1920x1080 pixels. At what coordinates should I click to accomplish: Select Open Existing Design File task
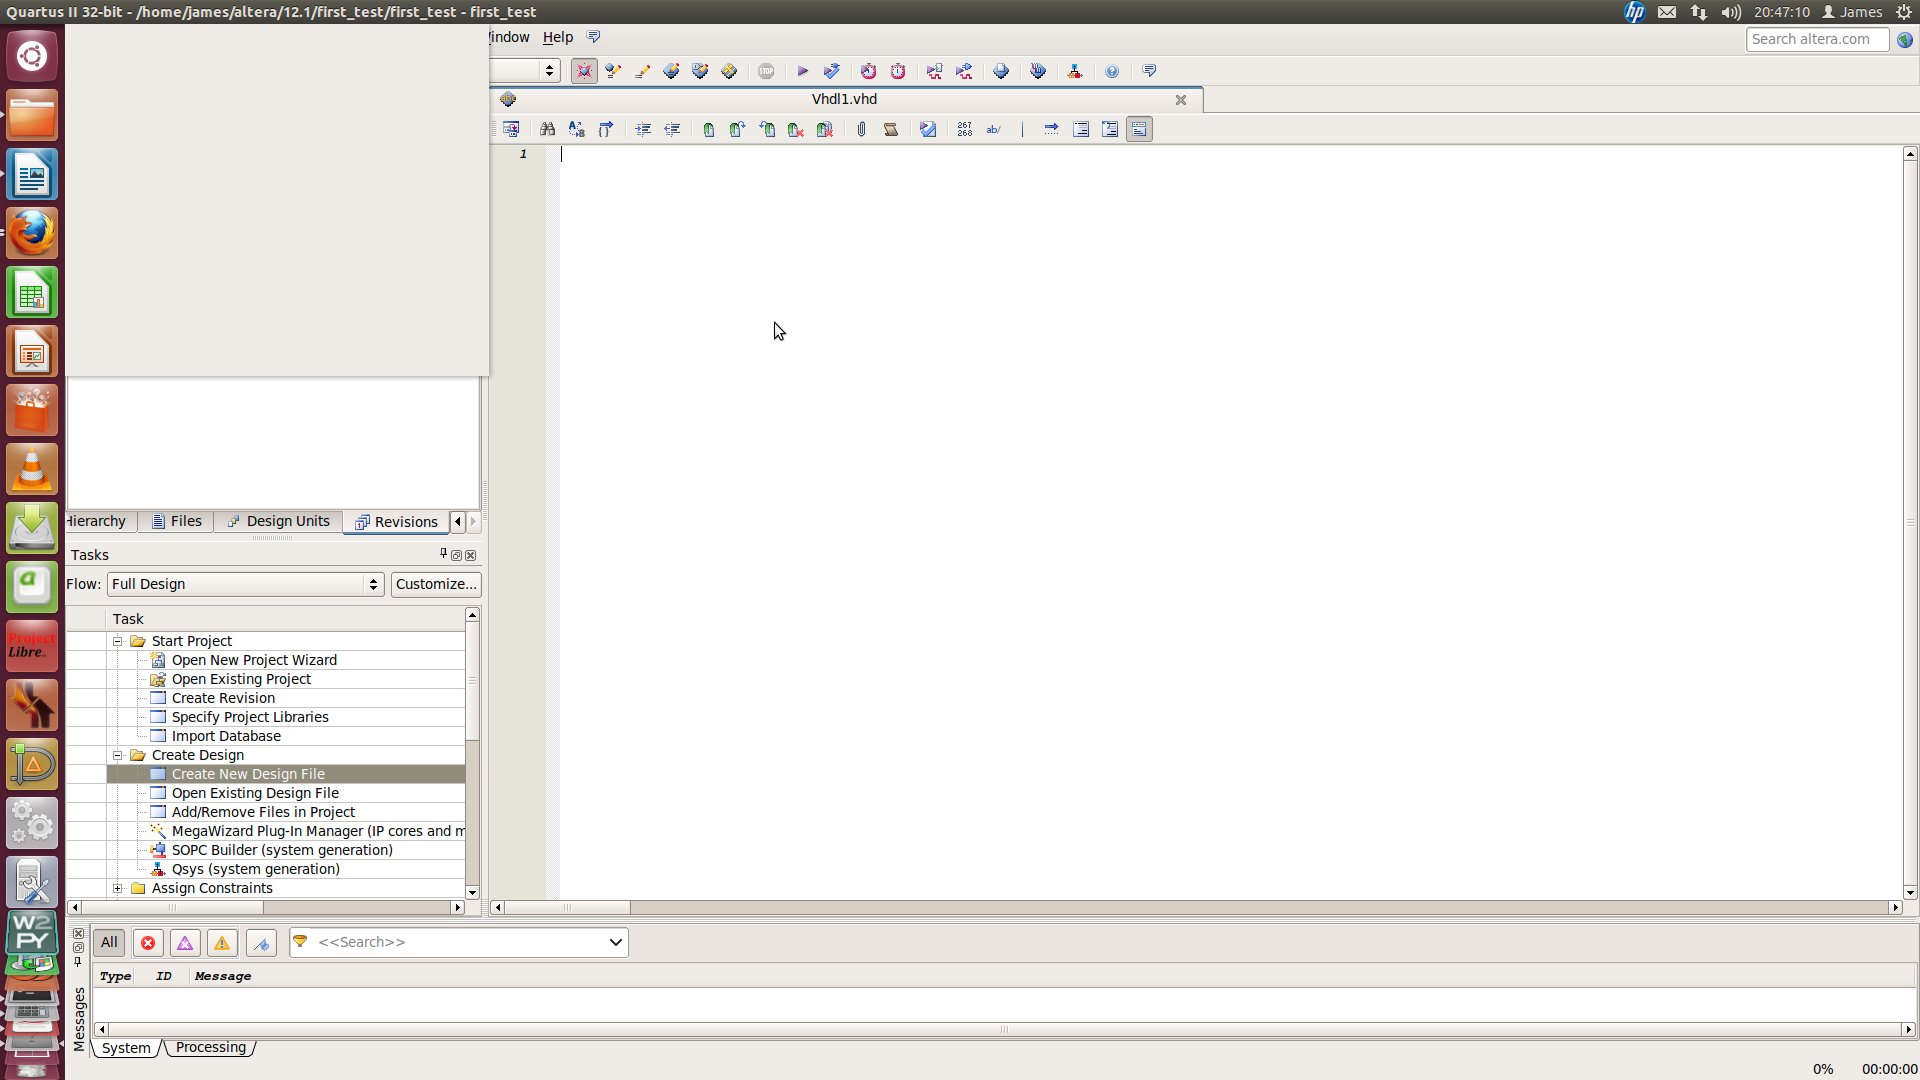[255, 793]
